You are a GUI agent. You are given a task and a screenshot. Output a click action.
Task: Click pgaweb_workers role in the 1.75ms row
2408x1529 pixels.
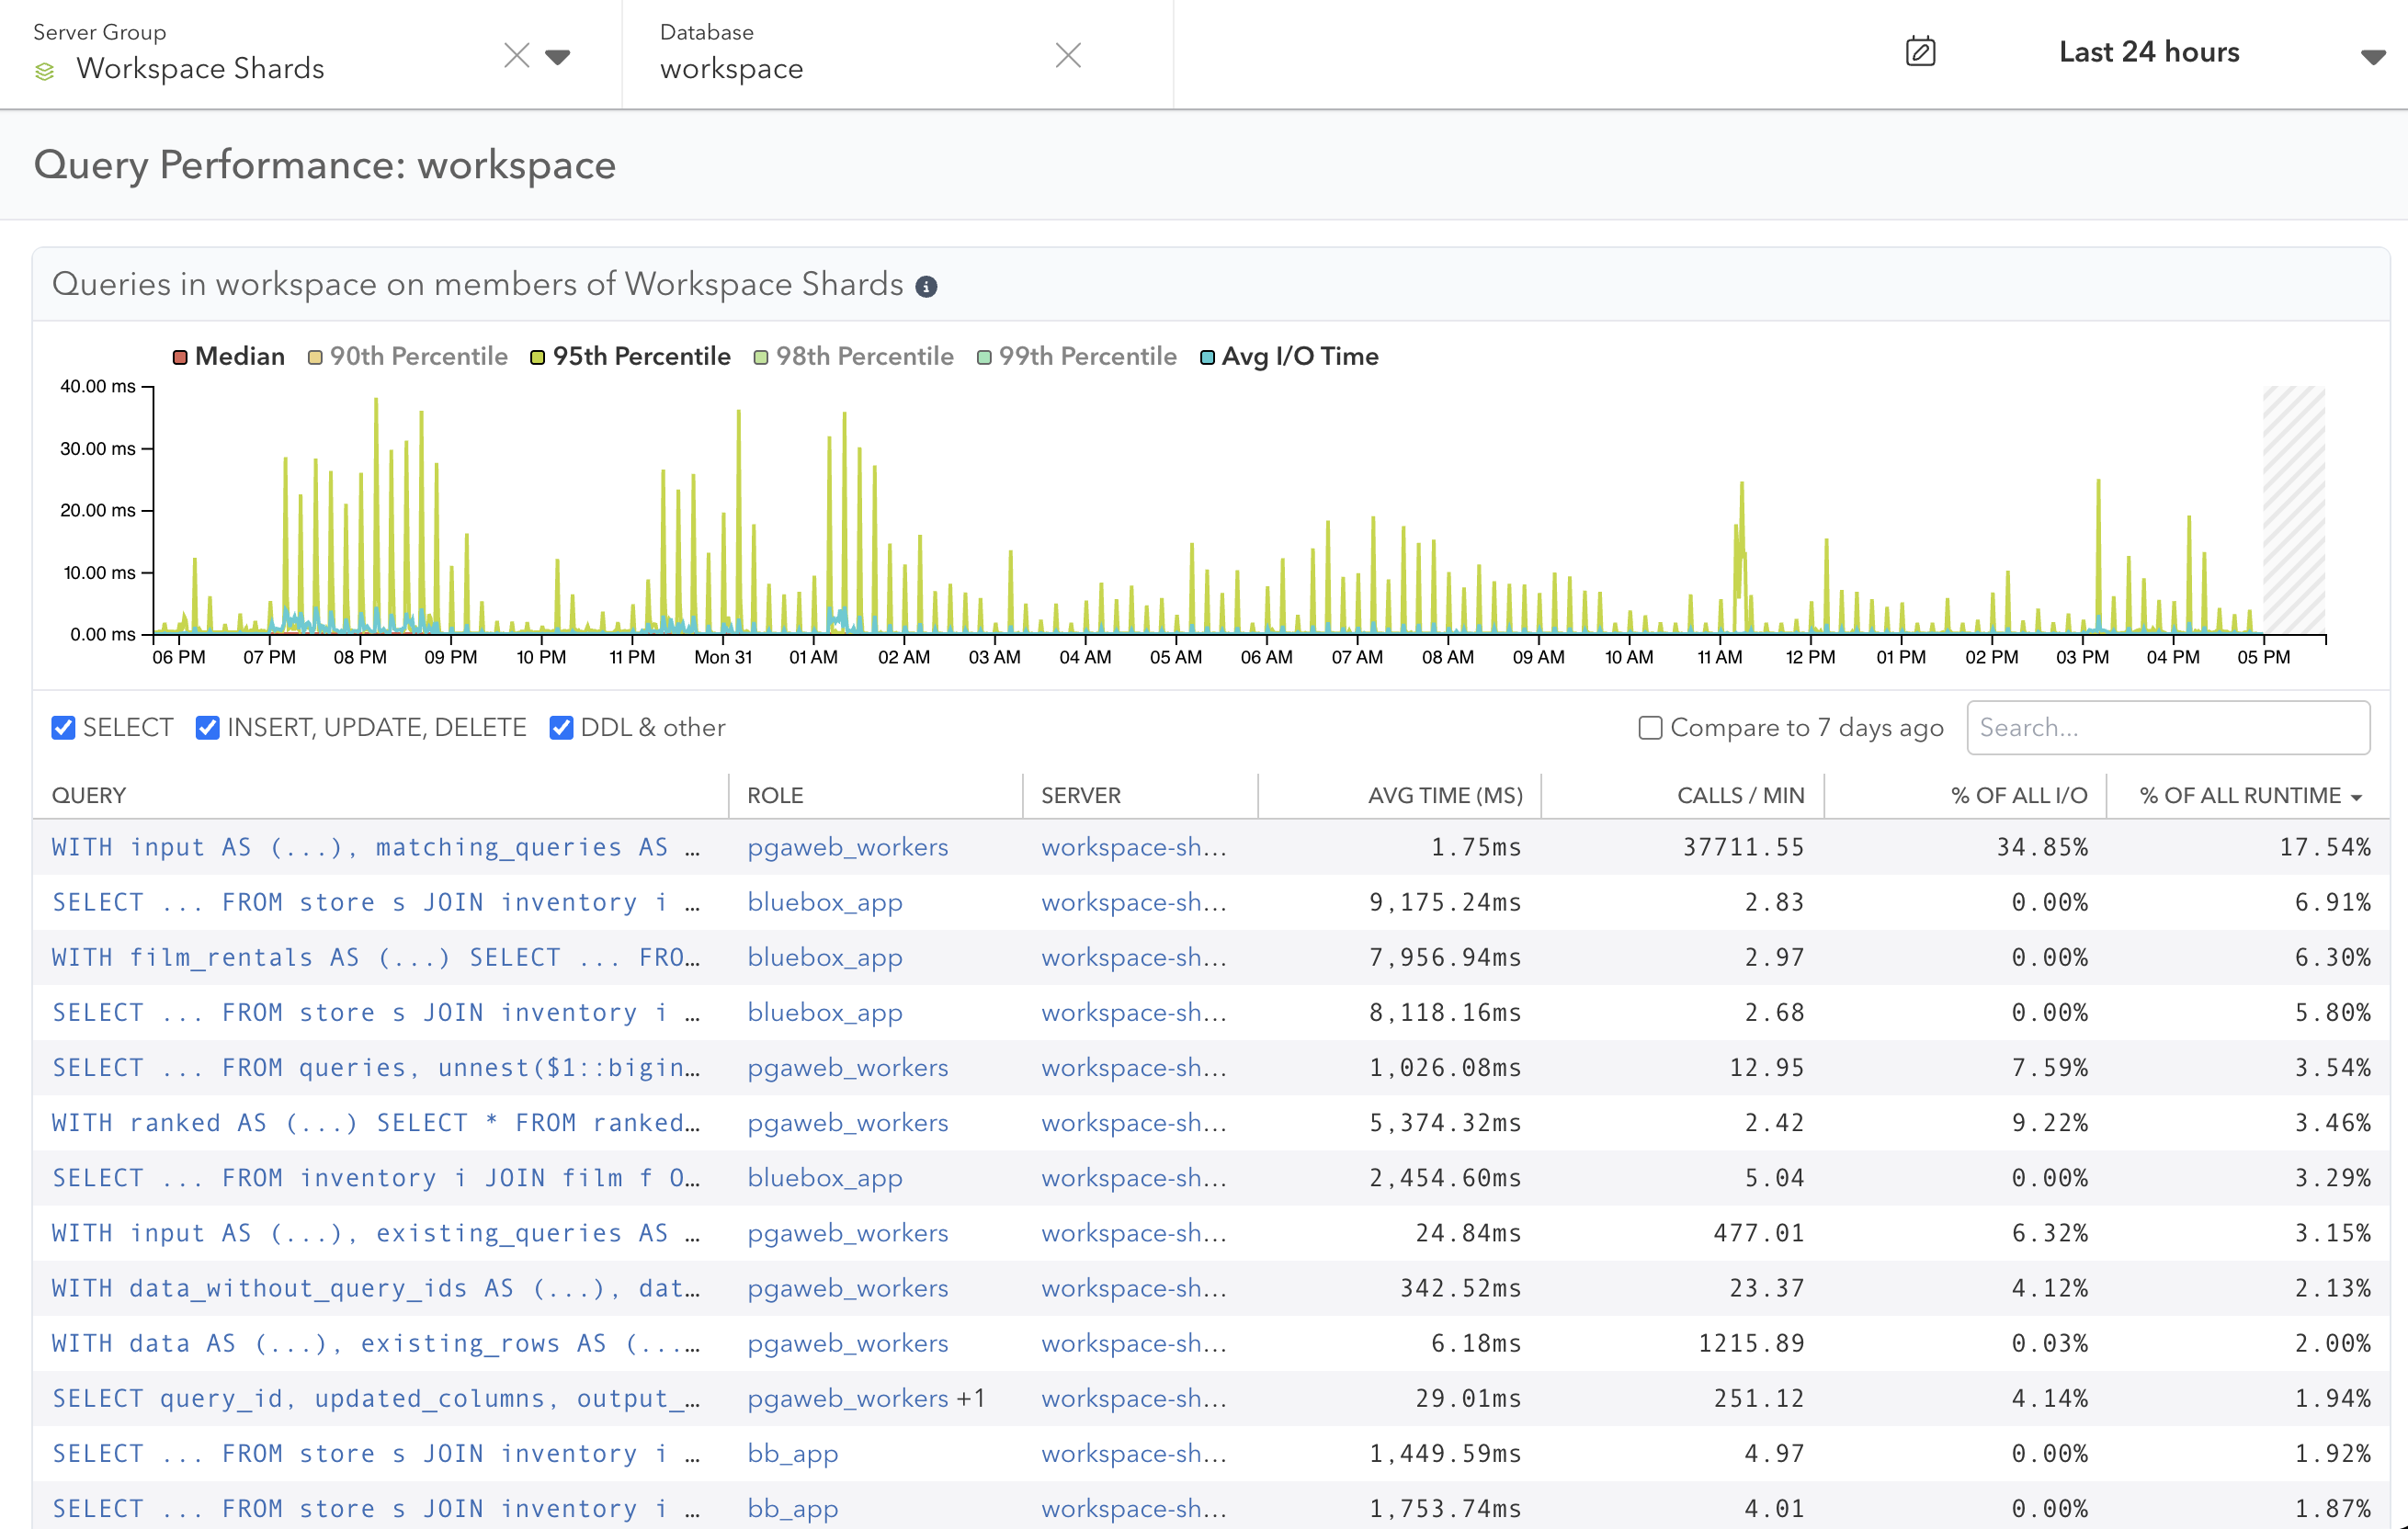click(x=848, y=848)
